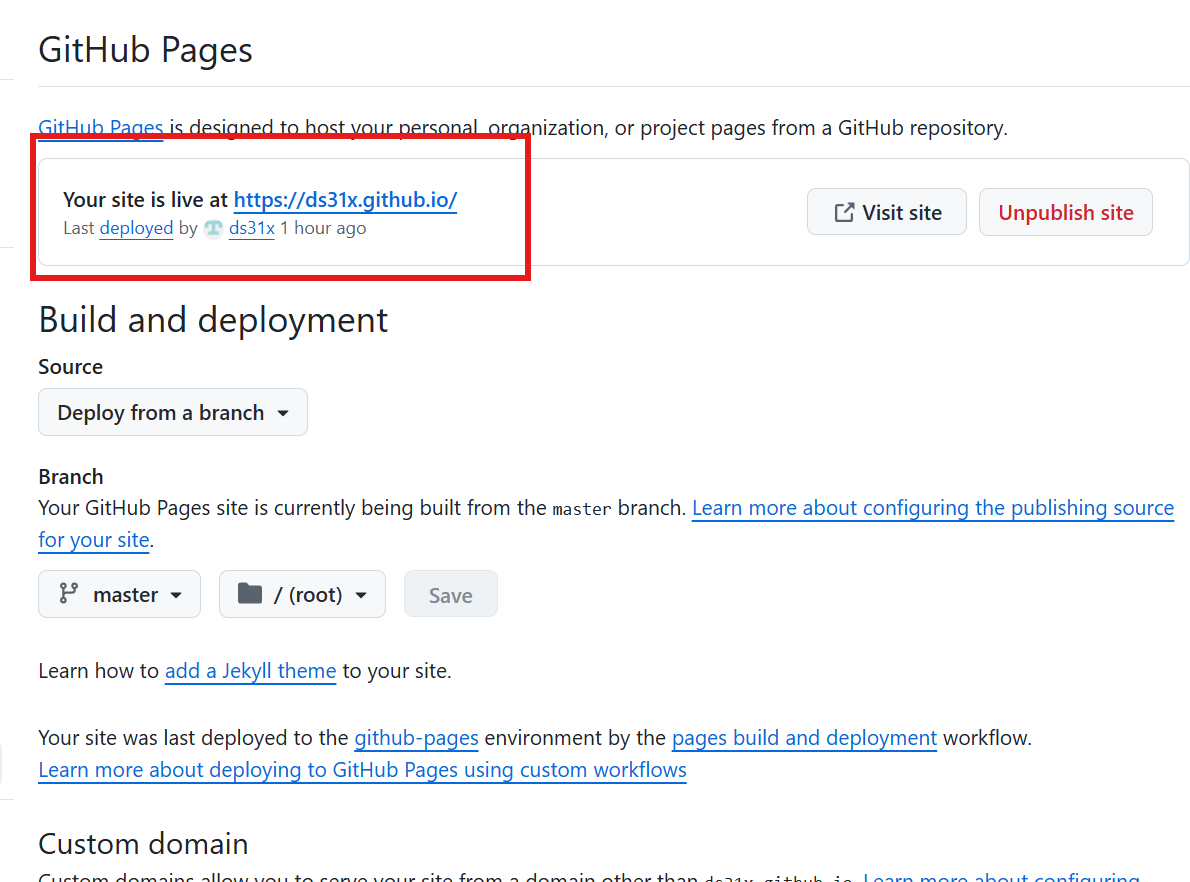This screenshot has width=1190, height=882.
Task: Click the caret arrow beside / (root)
Action: [x=361, y=596]
